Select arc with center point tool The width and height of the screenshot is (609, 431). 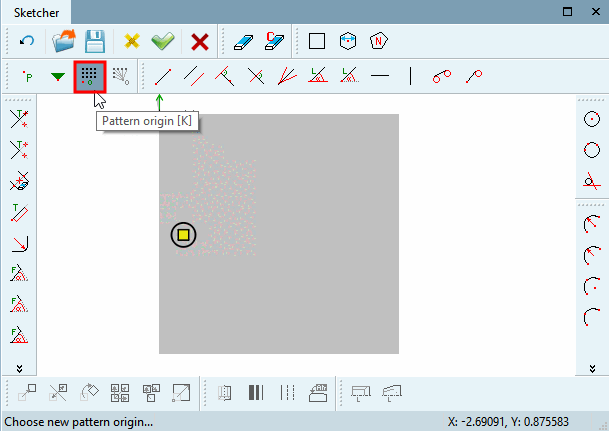pos(592,286)
